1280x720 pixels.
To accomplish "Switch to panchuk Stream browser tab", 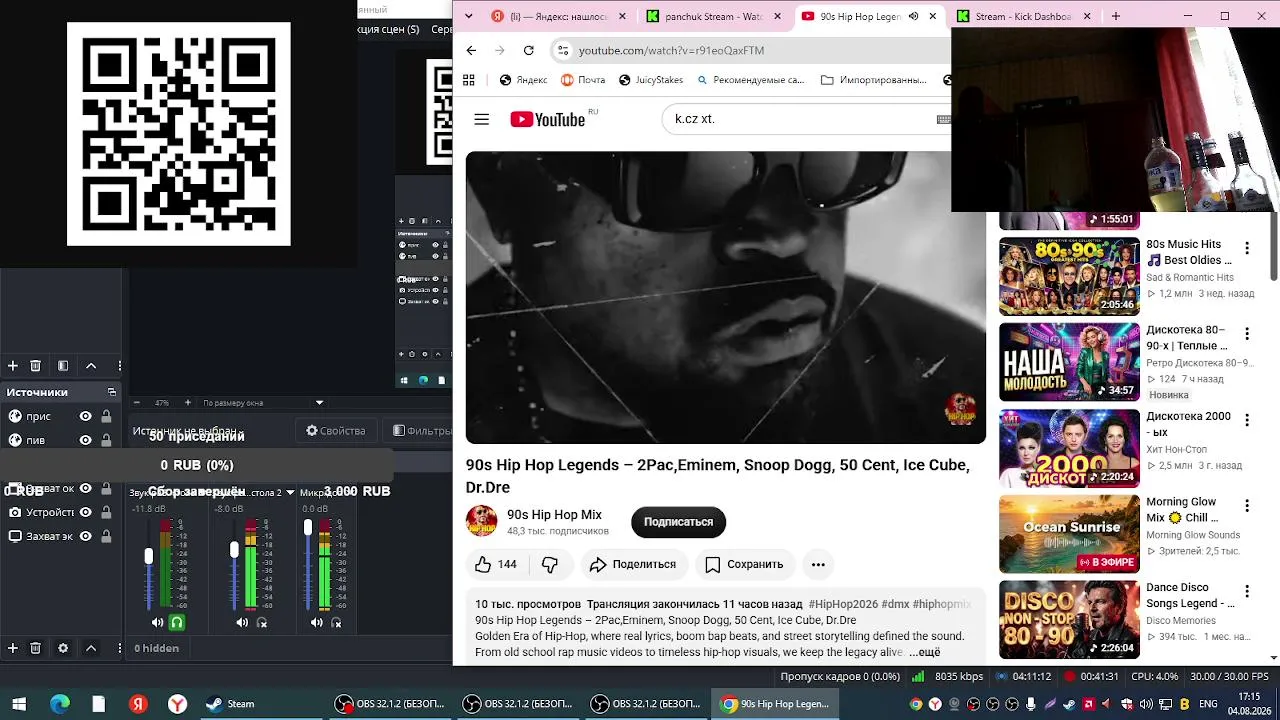I will [714, 16].
